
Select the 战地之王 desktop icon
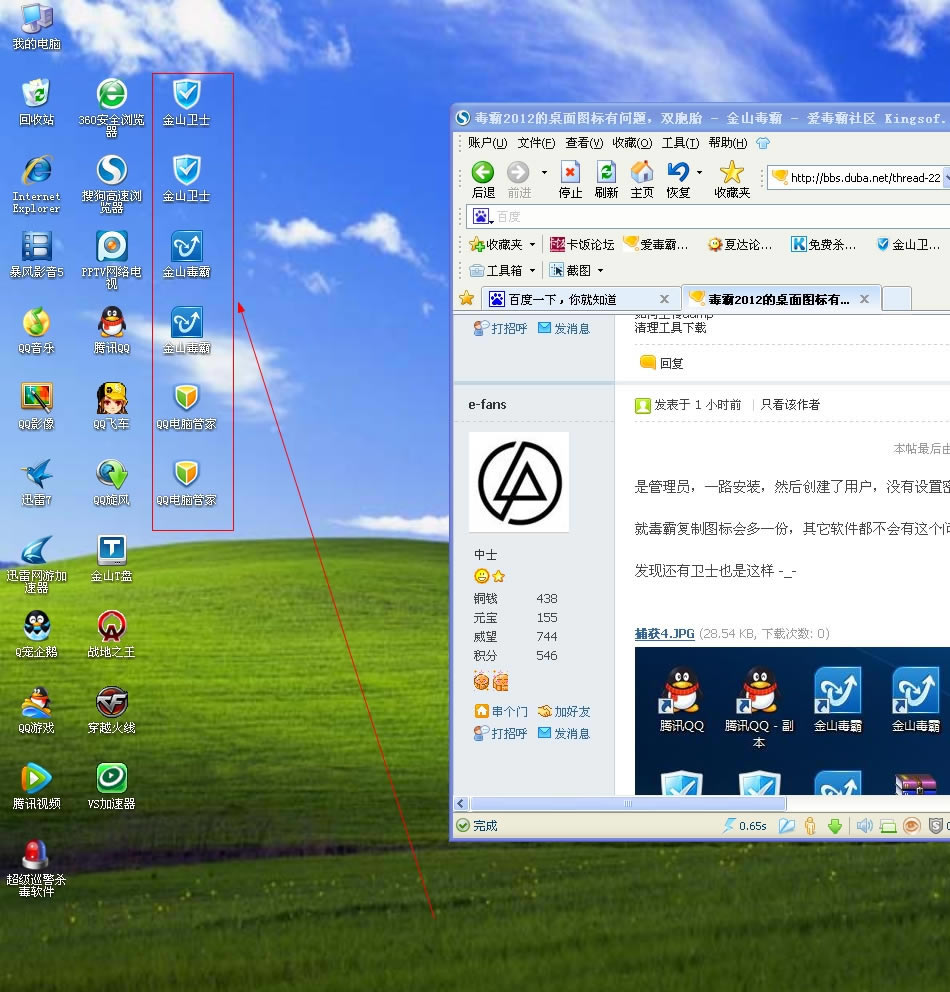111,634
